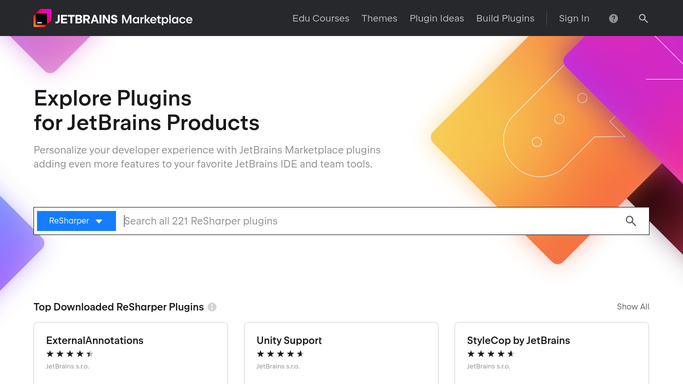Open the Unity Support plugin card
The image size is (683, 384).
click(341, 353)
